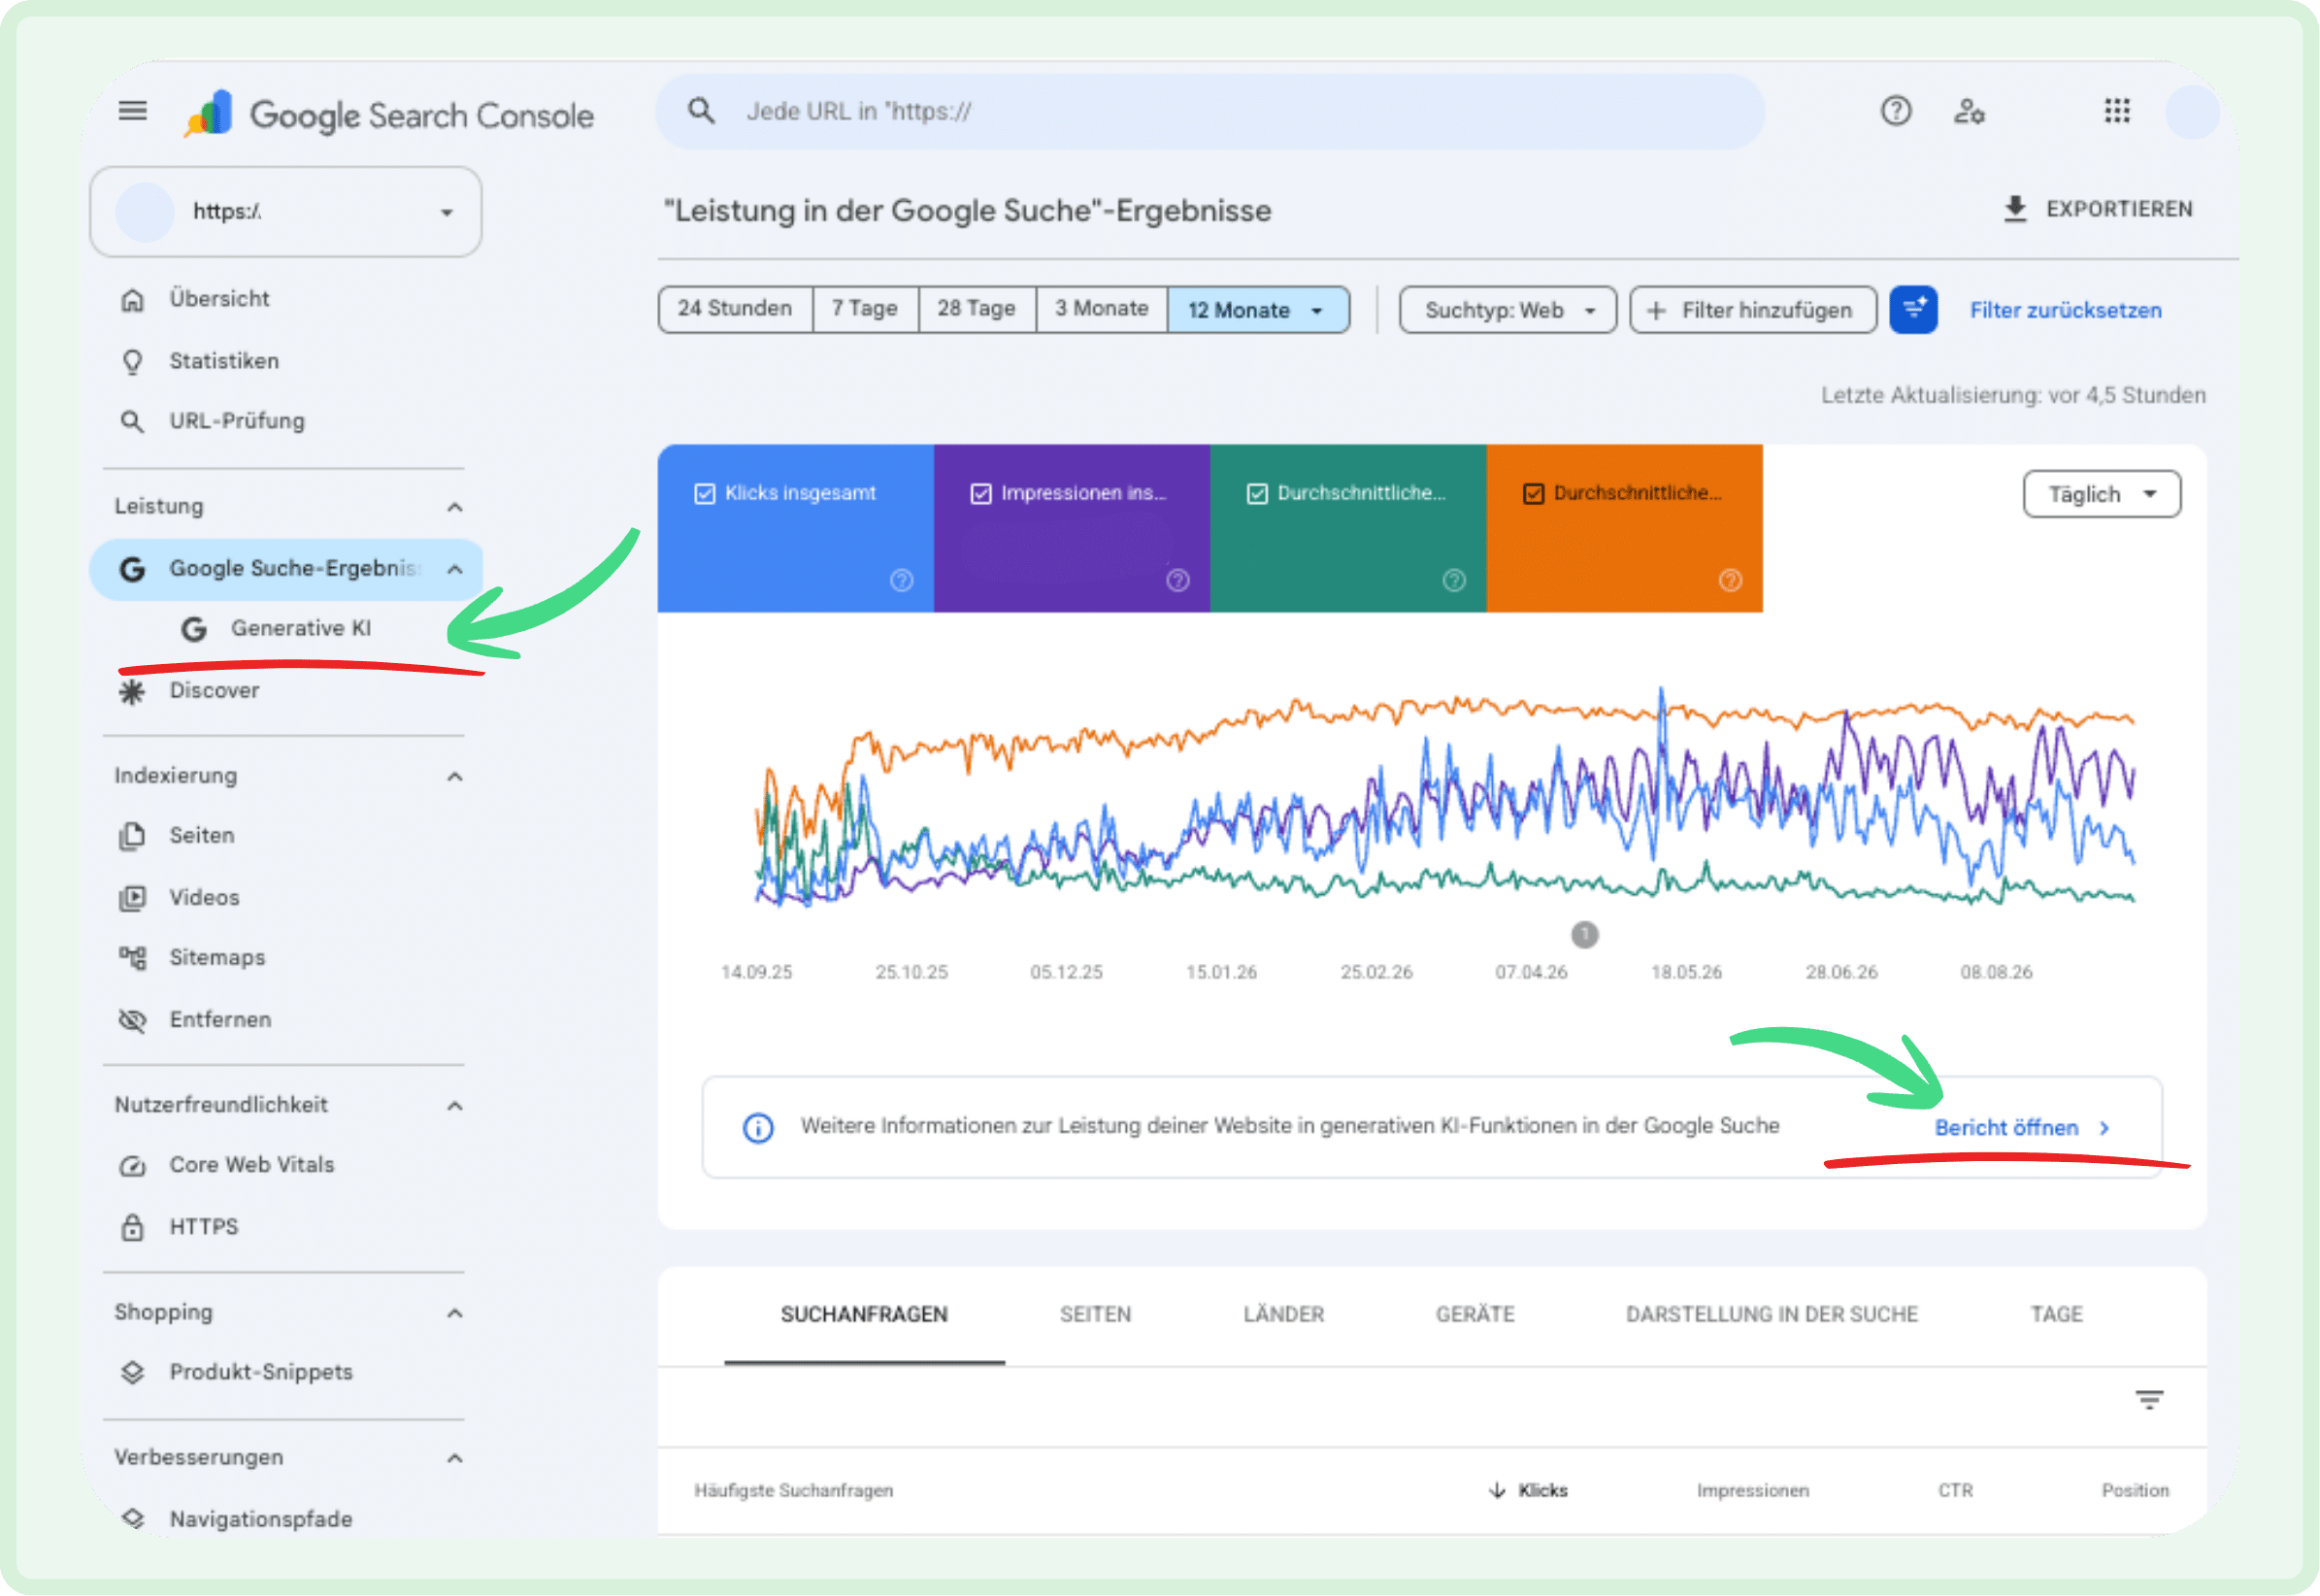Switch to the GERÄTE tab
Image resolution: width=2320 pixels, height=1596 pixels.
tap(1476, 1315)
